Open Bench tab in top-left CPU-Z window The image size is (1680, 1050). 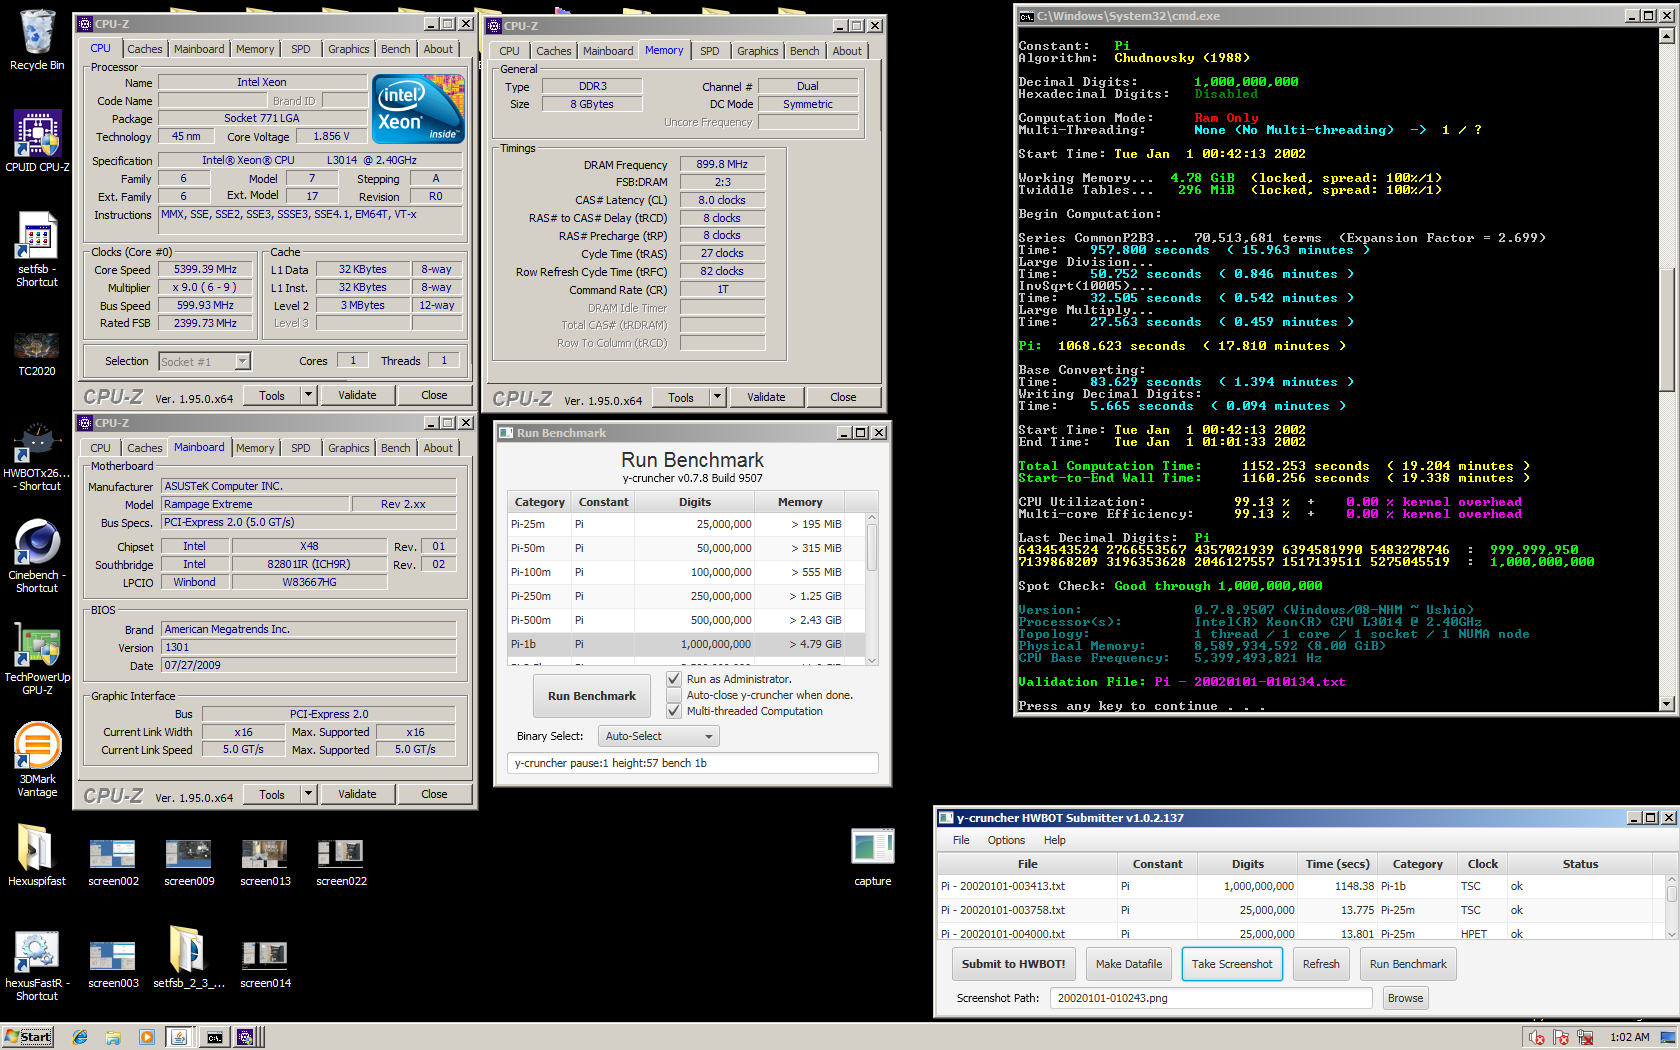click(395, 49)
